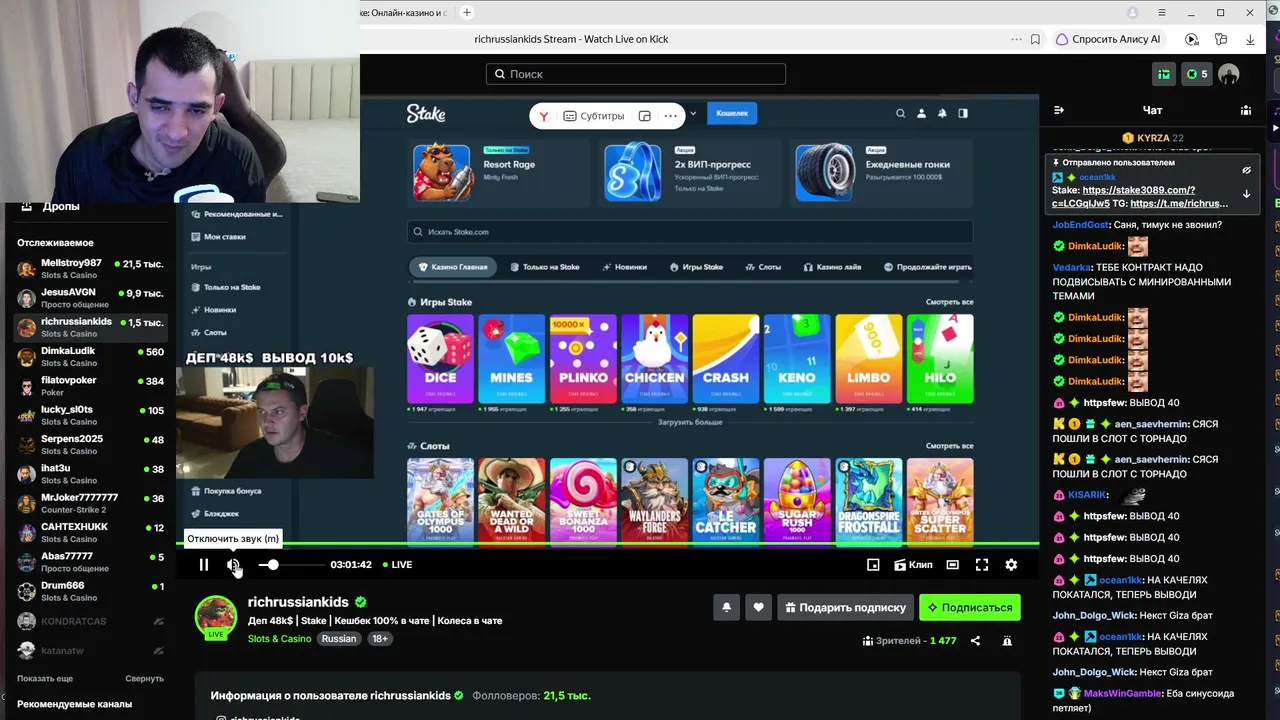This screenshot has width=1280, height=720.
Task: Open the Stake notifications bell
Action: tap(942, 114)
